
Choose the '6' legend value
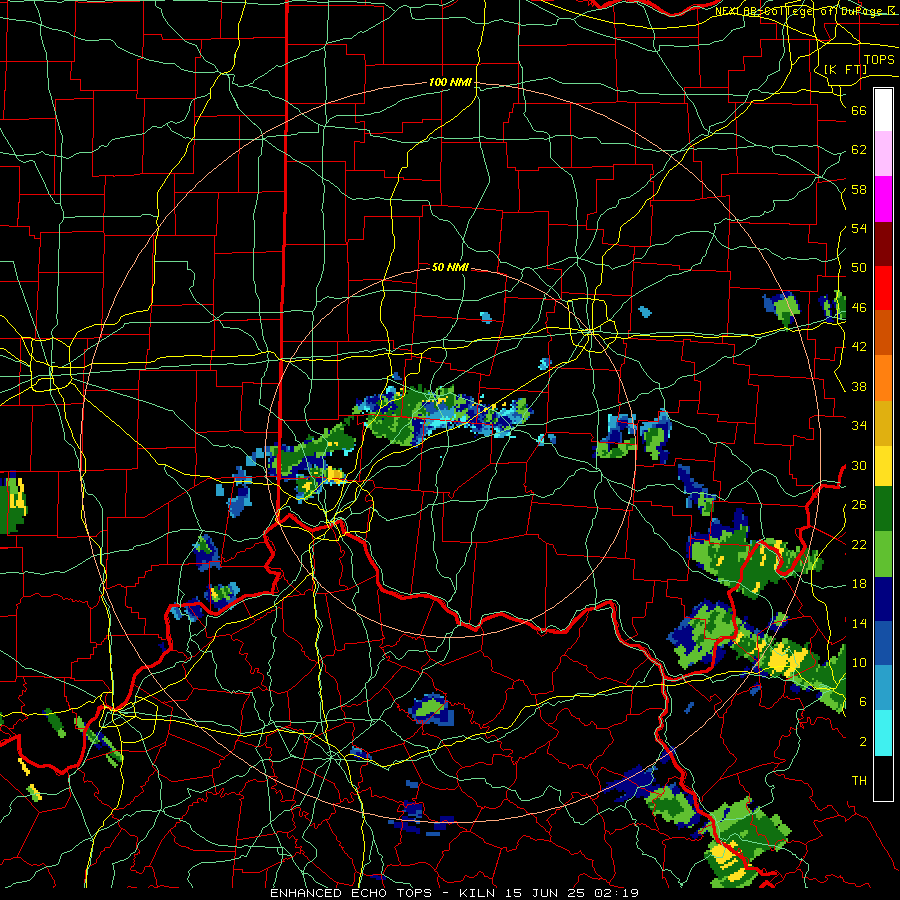click(863, 702)
